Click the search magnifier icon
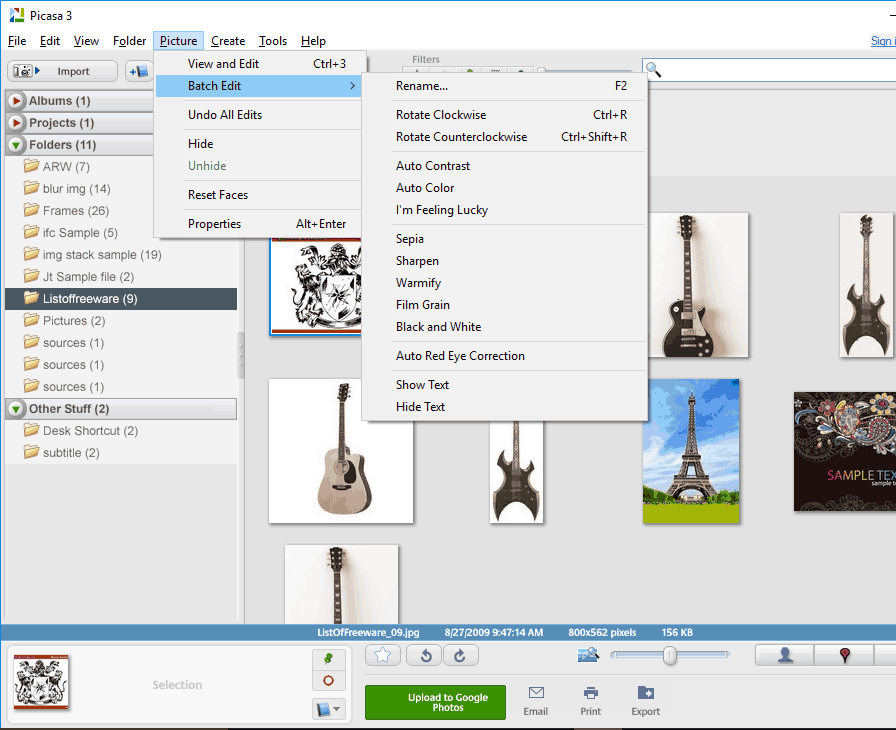896x730 pixels. pos(653,70)
